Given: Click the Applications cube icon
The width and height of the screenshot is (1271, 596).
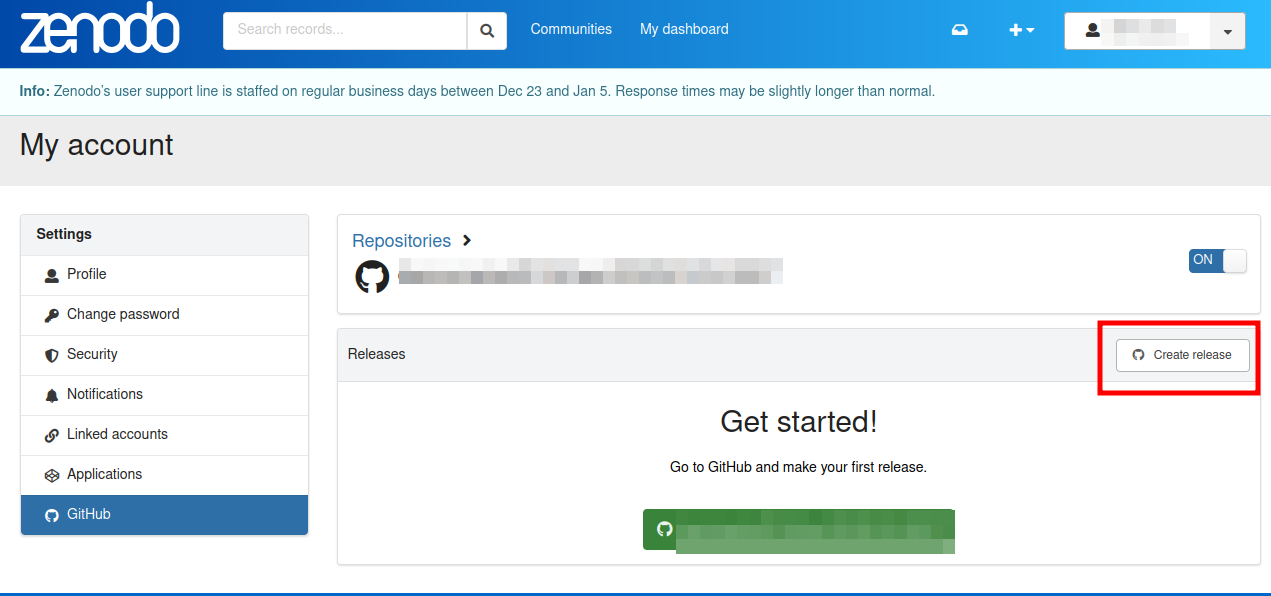Looking at the screenshot, I should [x=52, y=475].
